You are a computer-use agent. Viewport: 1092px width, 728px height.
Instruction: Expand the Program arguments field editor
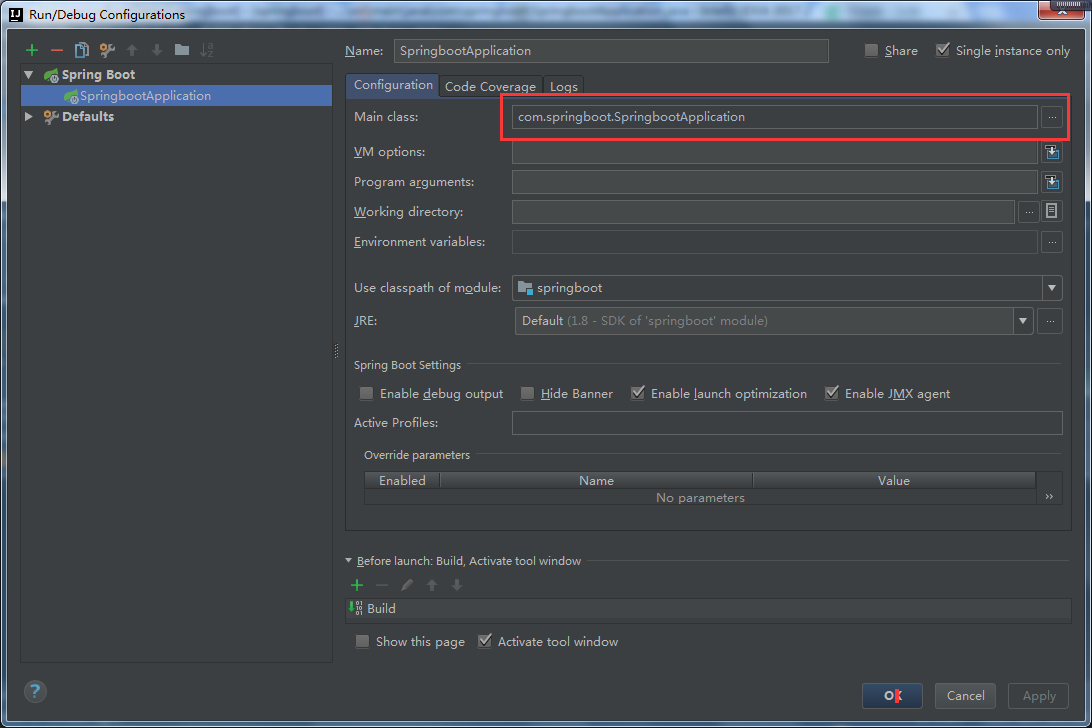[1052, 182]
